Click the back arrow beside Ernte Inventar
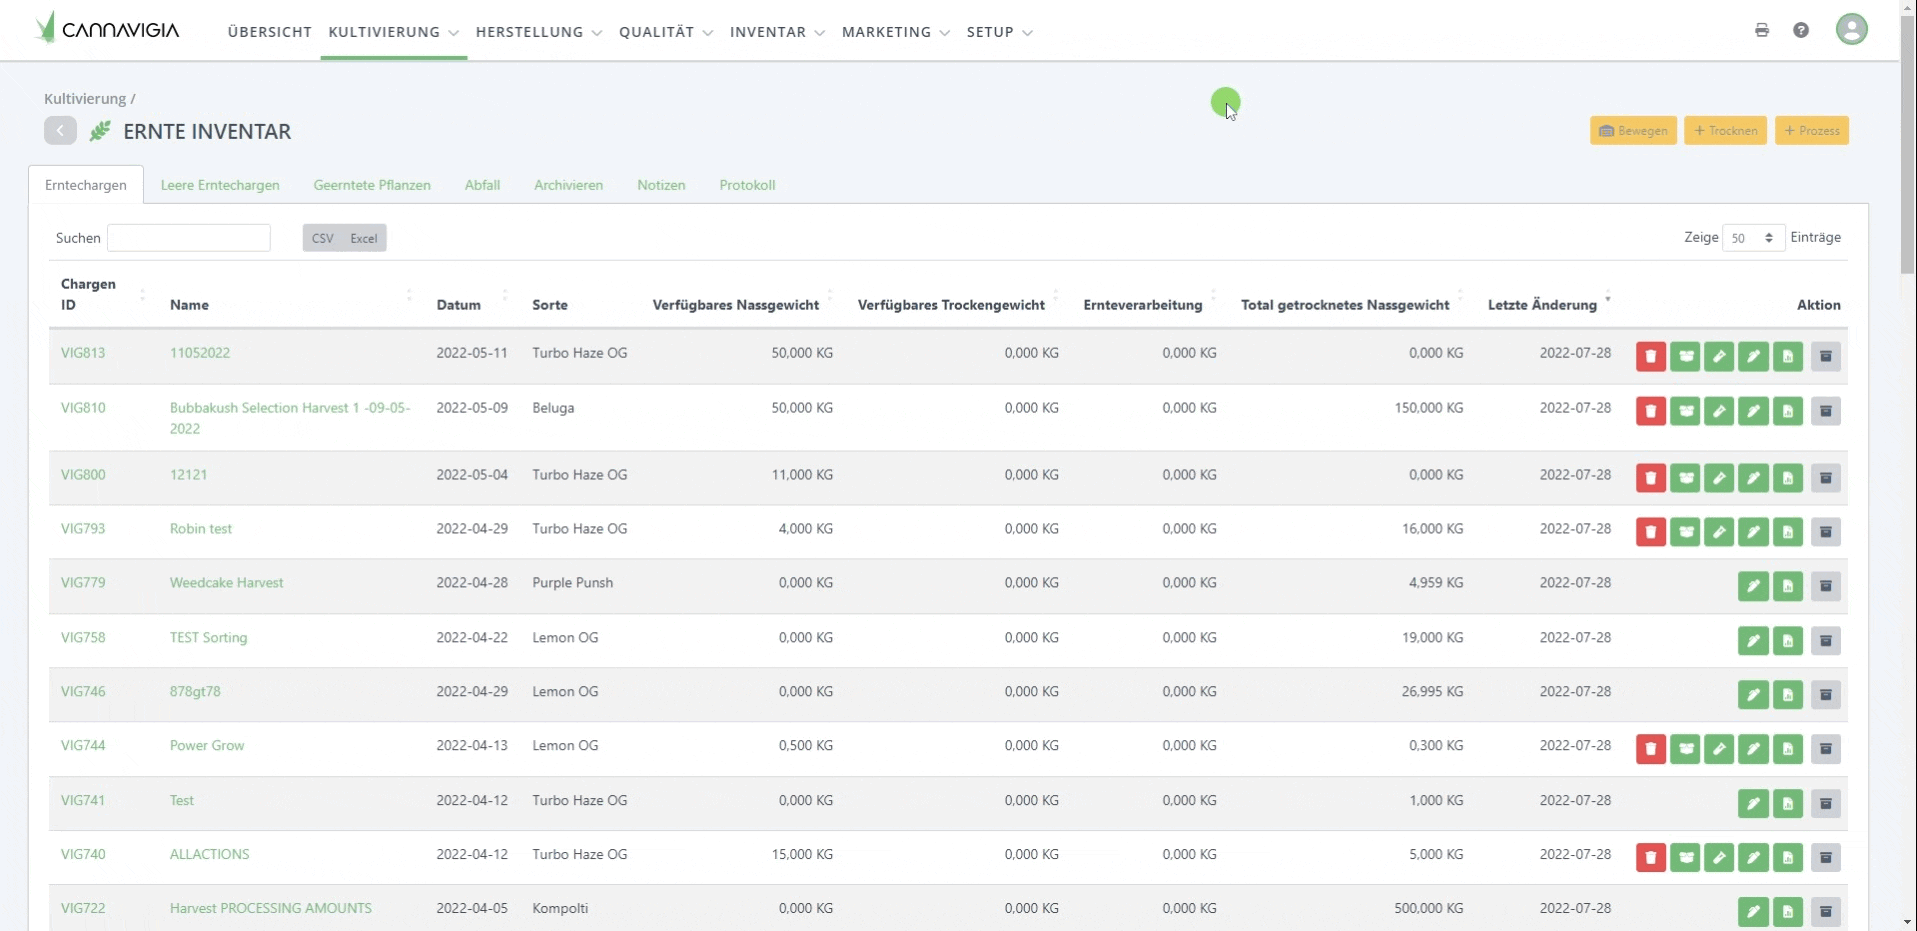 coord(60,131)
